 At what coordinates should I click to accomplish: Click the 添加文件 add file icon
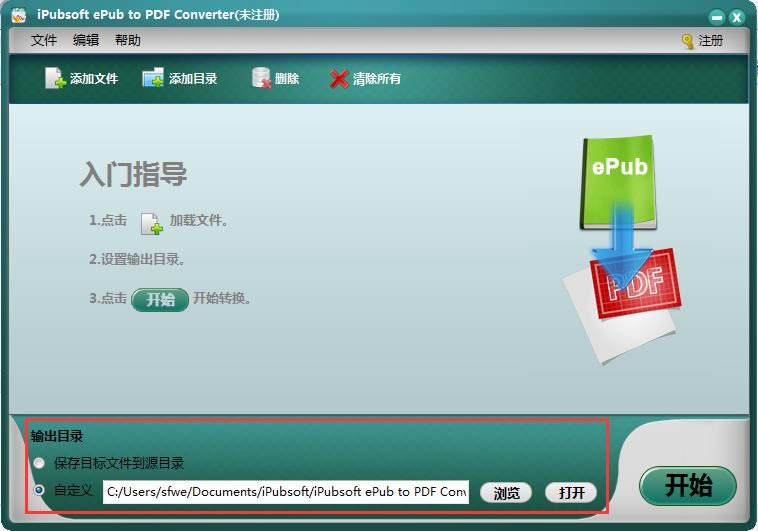point(55,78)
